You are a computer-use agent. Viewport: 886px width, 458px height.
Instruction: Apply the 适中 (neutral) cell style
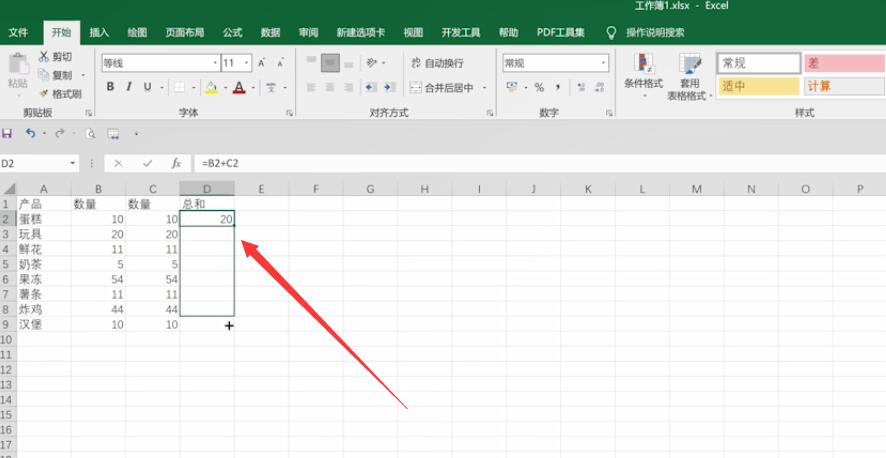coord(759,87)
